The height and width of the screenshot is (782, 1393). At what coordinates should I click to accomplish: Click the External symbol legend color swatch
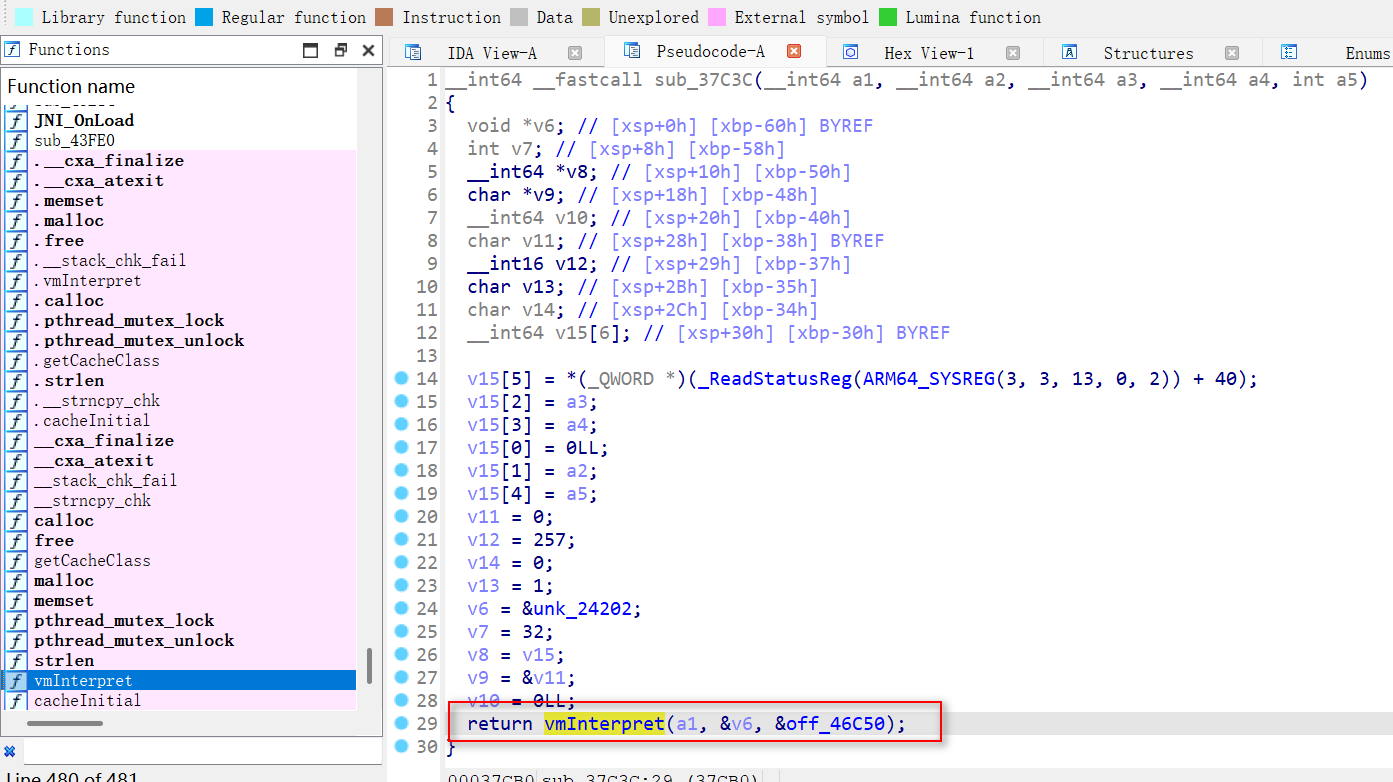pos(716,17)
